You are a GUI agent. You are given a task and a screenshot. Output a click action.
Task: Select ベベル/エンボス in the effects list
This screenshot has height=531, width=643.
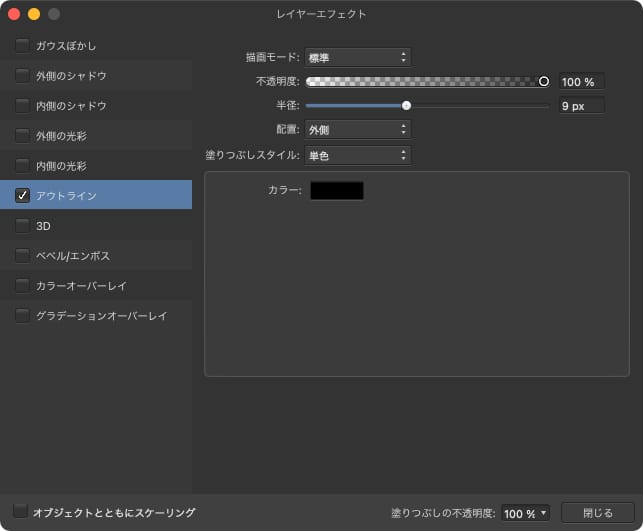coord(73,255)
